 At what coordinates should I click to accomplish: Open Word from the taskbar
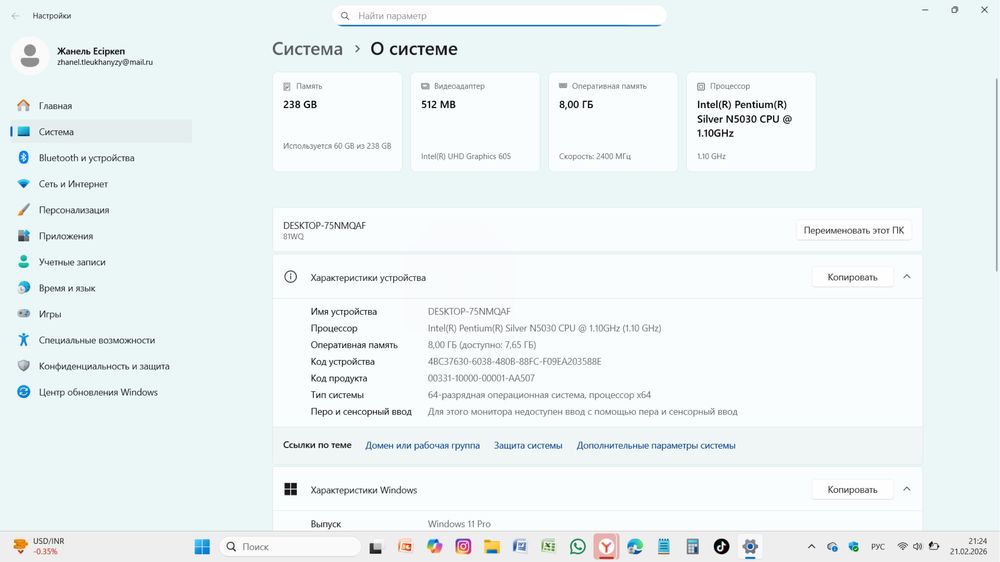coord(520,547)
